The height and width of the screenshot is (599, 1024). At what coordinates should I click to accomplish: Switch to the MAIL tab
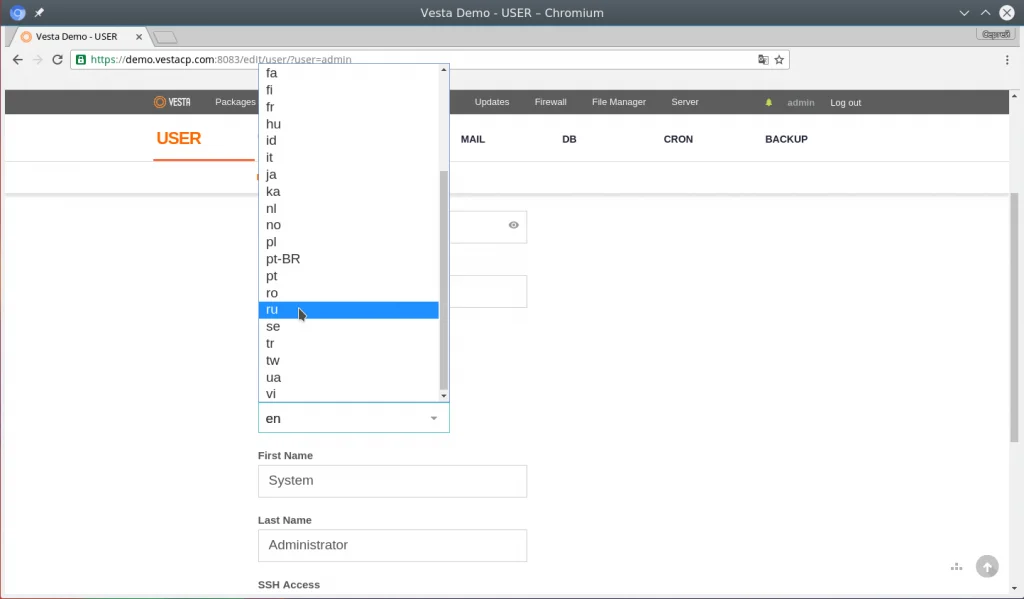point(473,139)
